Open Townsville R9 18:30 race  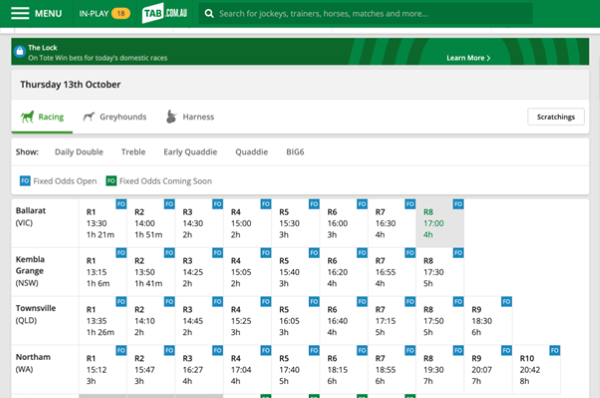pyautogui.click(x=488, y=321)
